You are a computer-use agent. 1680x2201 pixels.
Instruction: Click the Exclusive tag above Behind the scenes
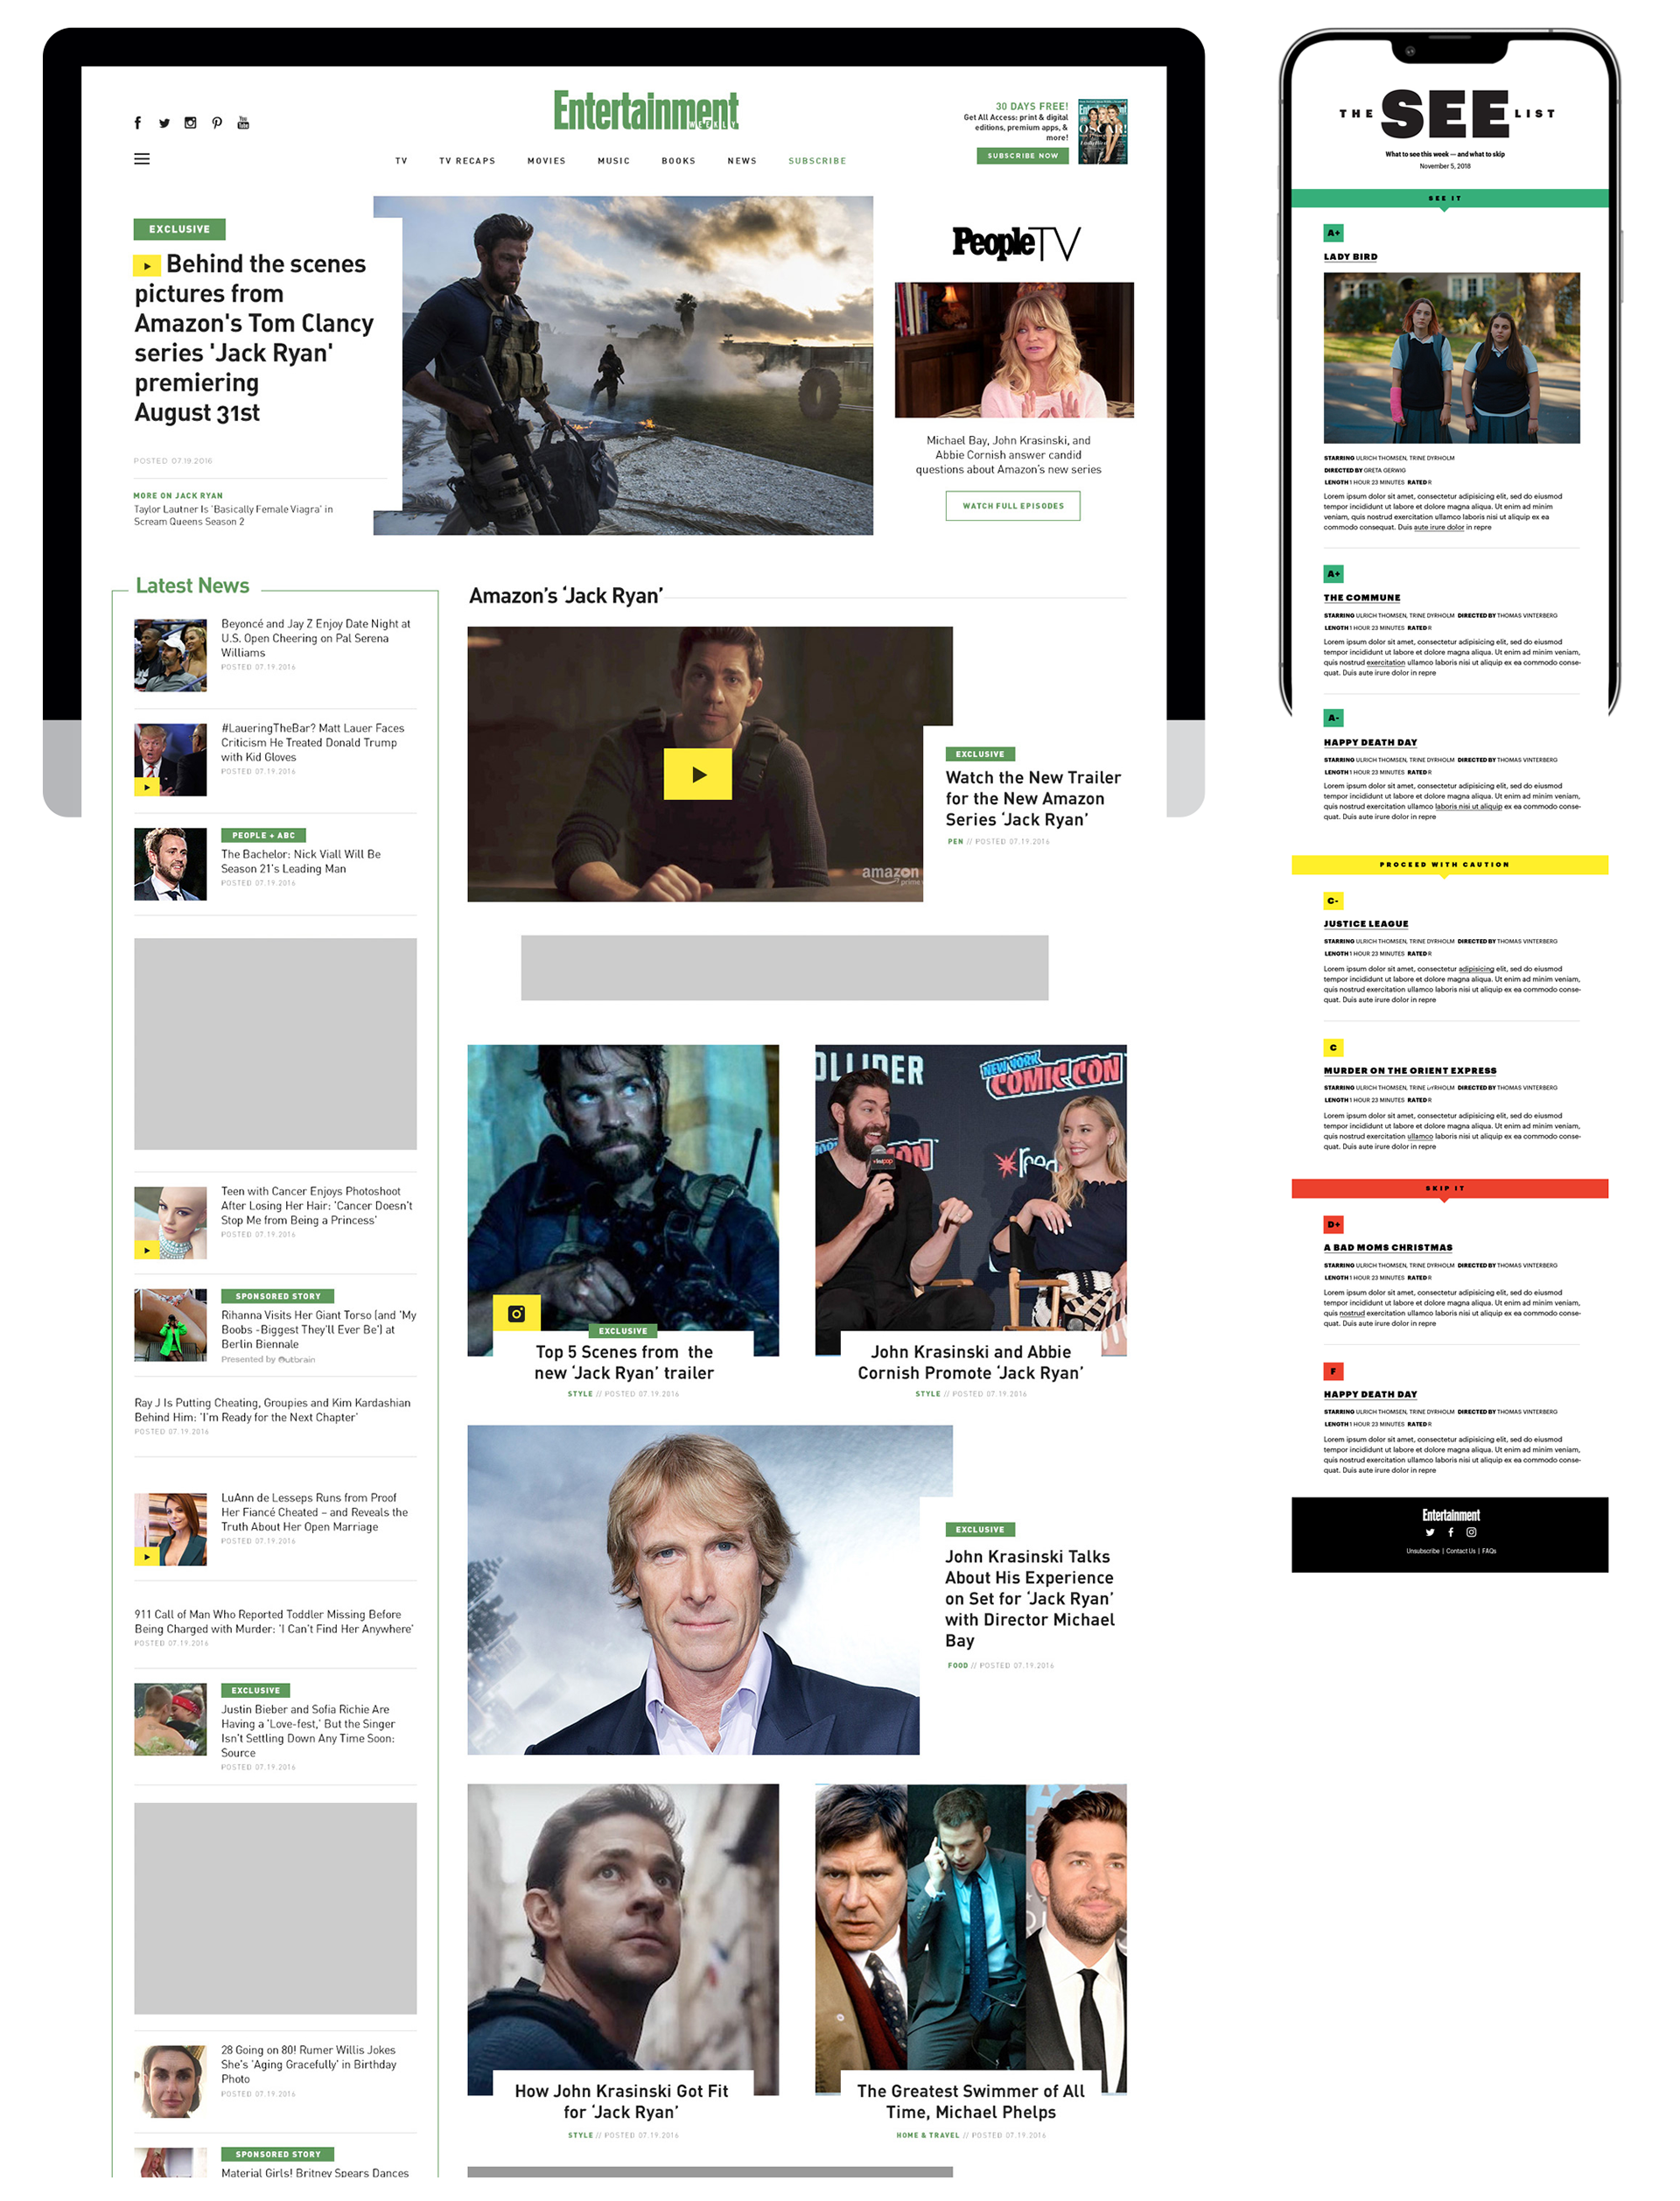[179, 229]
